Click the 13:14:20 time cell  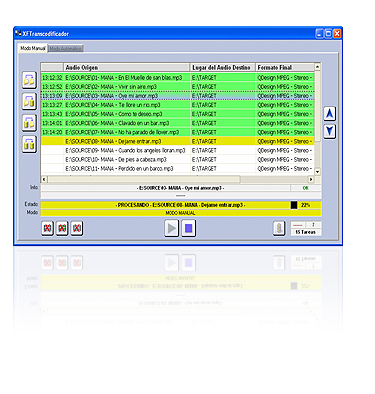click(x=52, y=132)
